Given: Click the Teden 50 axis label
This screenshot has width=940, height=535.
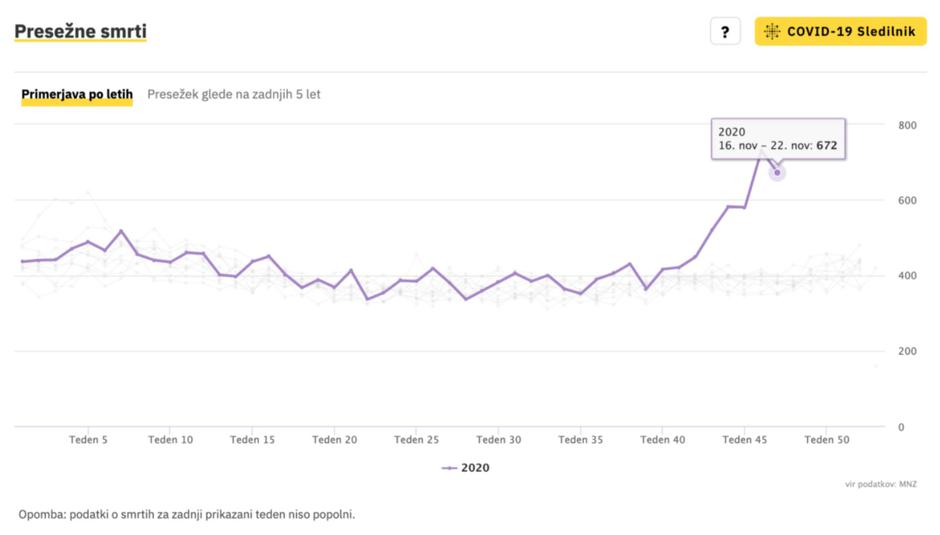Looking at the screenshot, I should [x=826, y=439].
